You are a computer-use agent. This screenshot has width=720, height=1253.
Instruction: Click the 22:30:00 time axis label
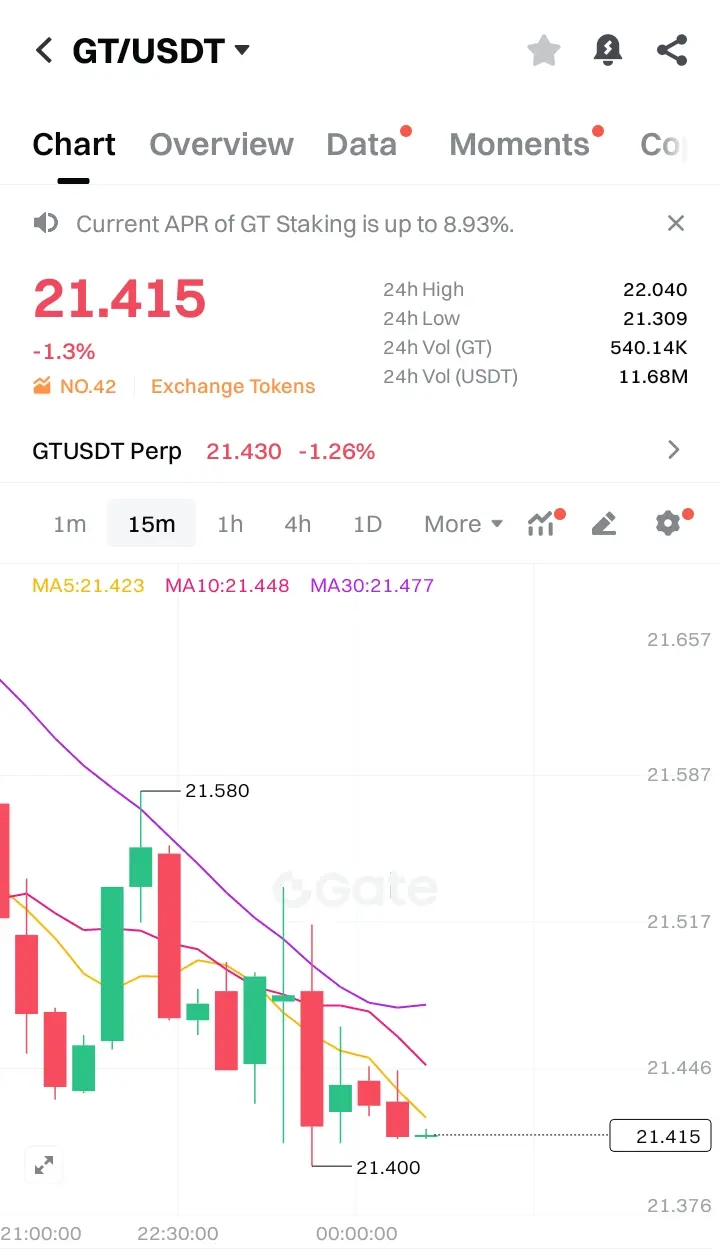pos(178,1234)
